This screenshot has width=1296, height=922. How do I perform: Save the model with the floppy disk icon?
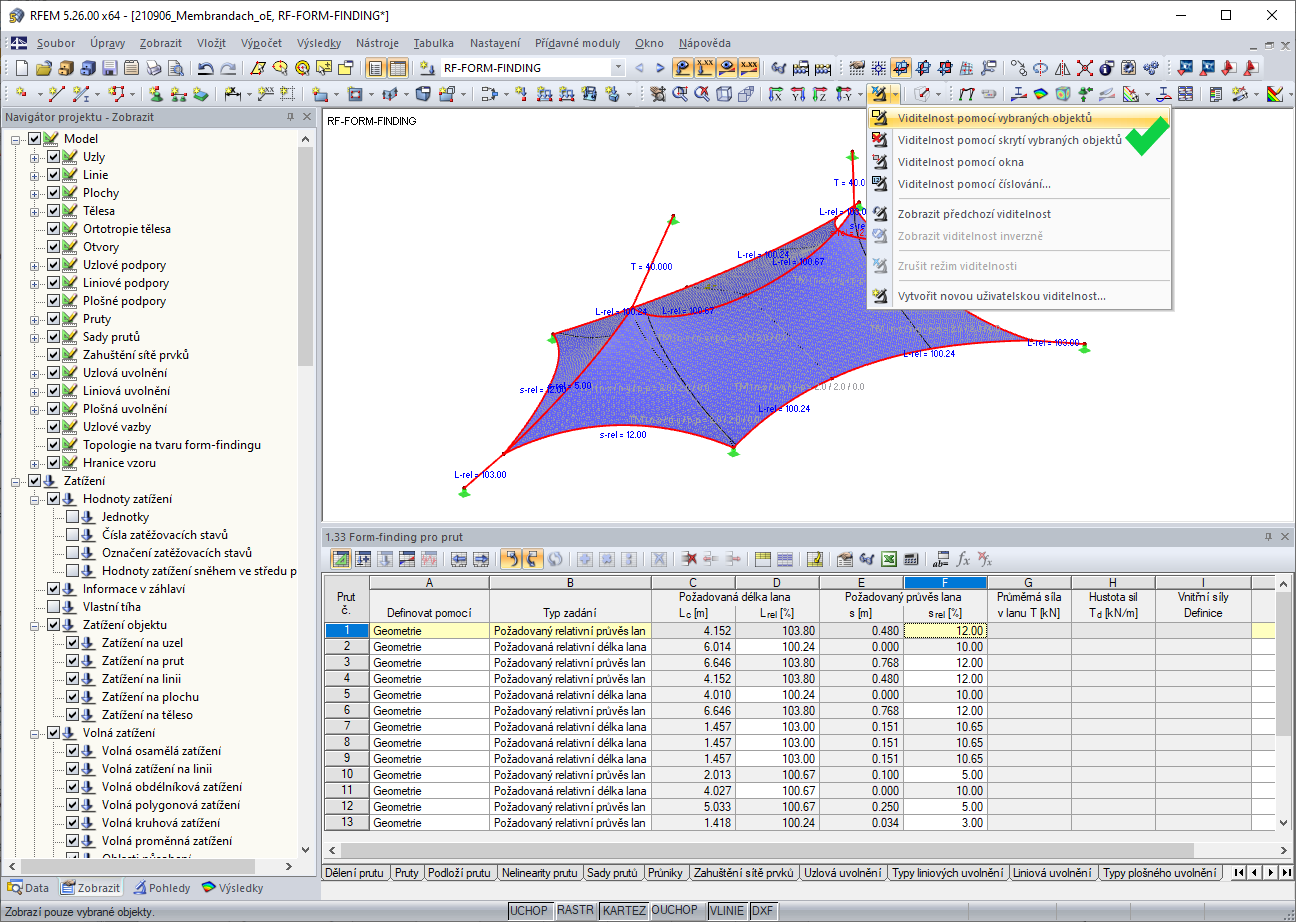click(x=109, y=68)
